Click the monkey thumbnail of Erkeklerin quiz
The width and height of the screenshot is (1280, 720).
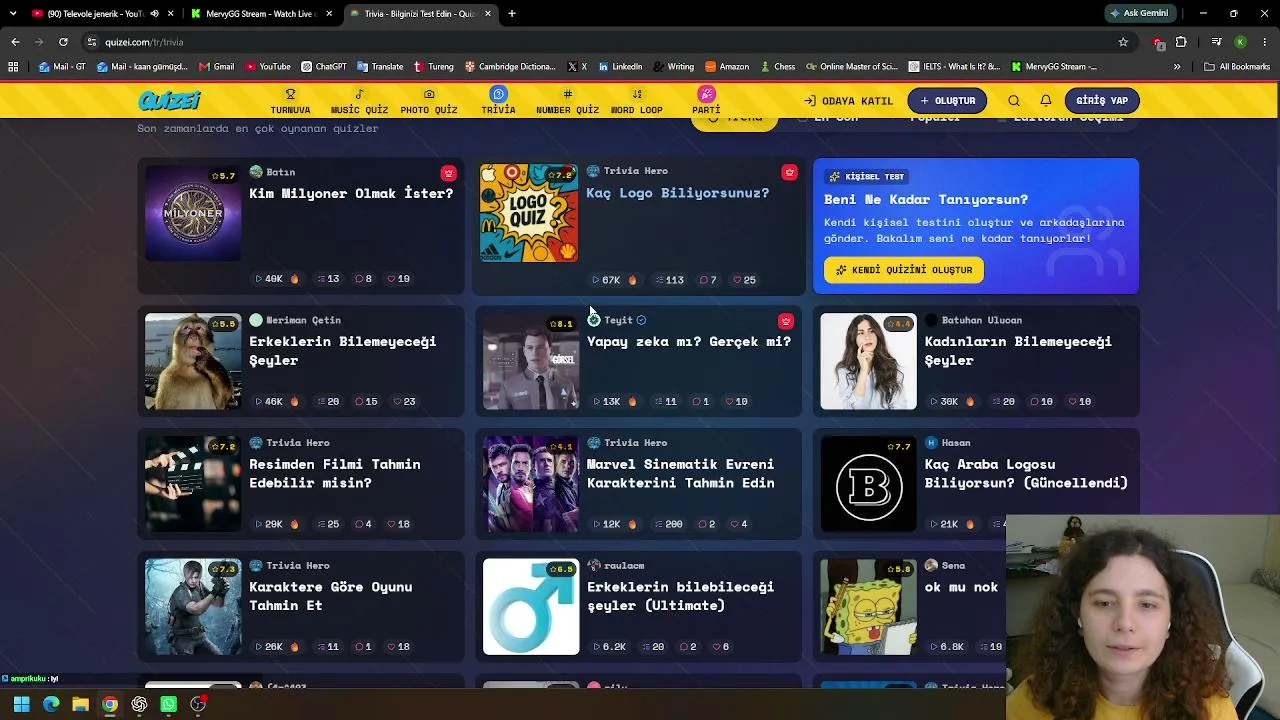(193, 362)
